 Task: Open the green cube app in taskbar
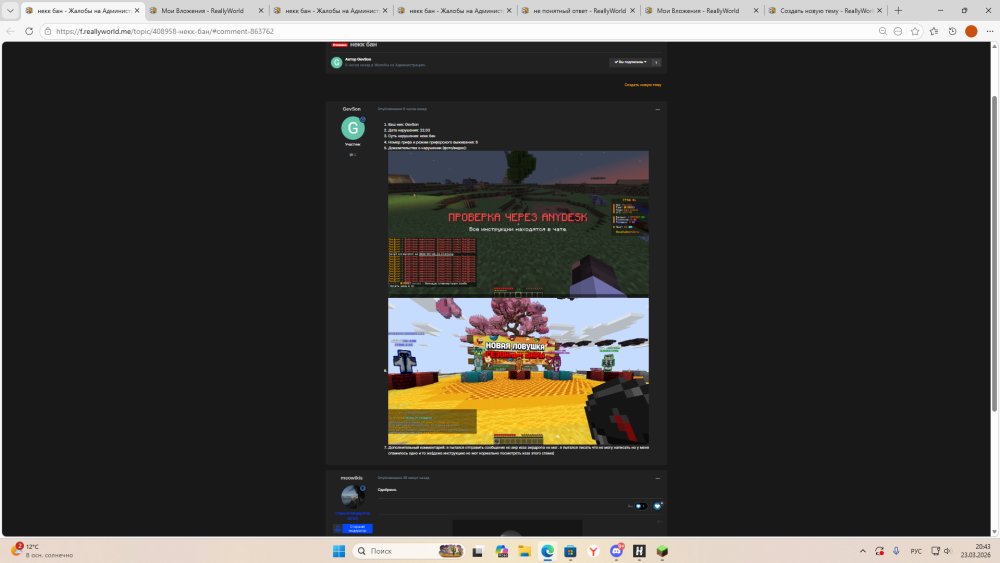click(663, 551)
